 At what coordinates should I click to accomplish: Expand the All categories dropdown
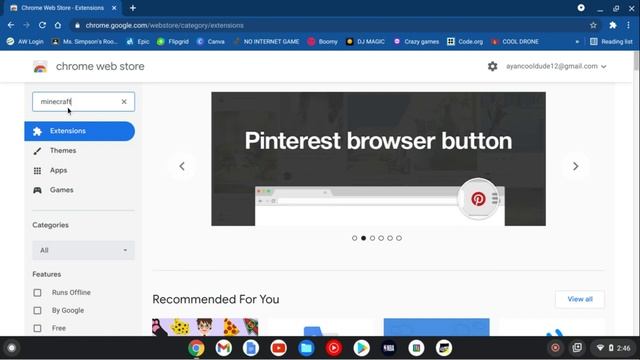point(83,250)
